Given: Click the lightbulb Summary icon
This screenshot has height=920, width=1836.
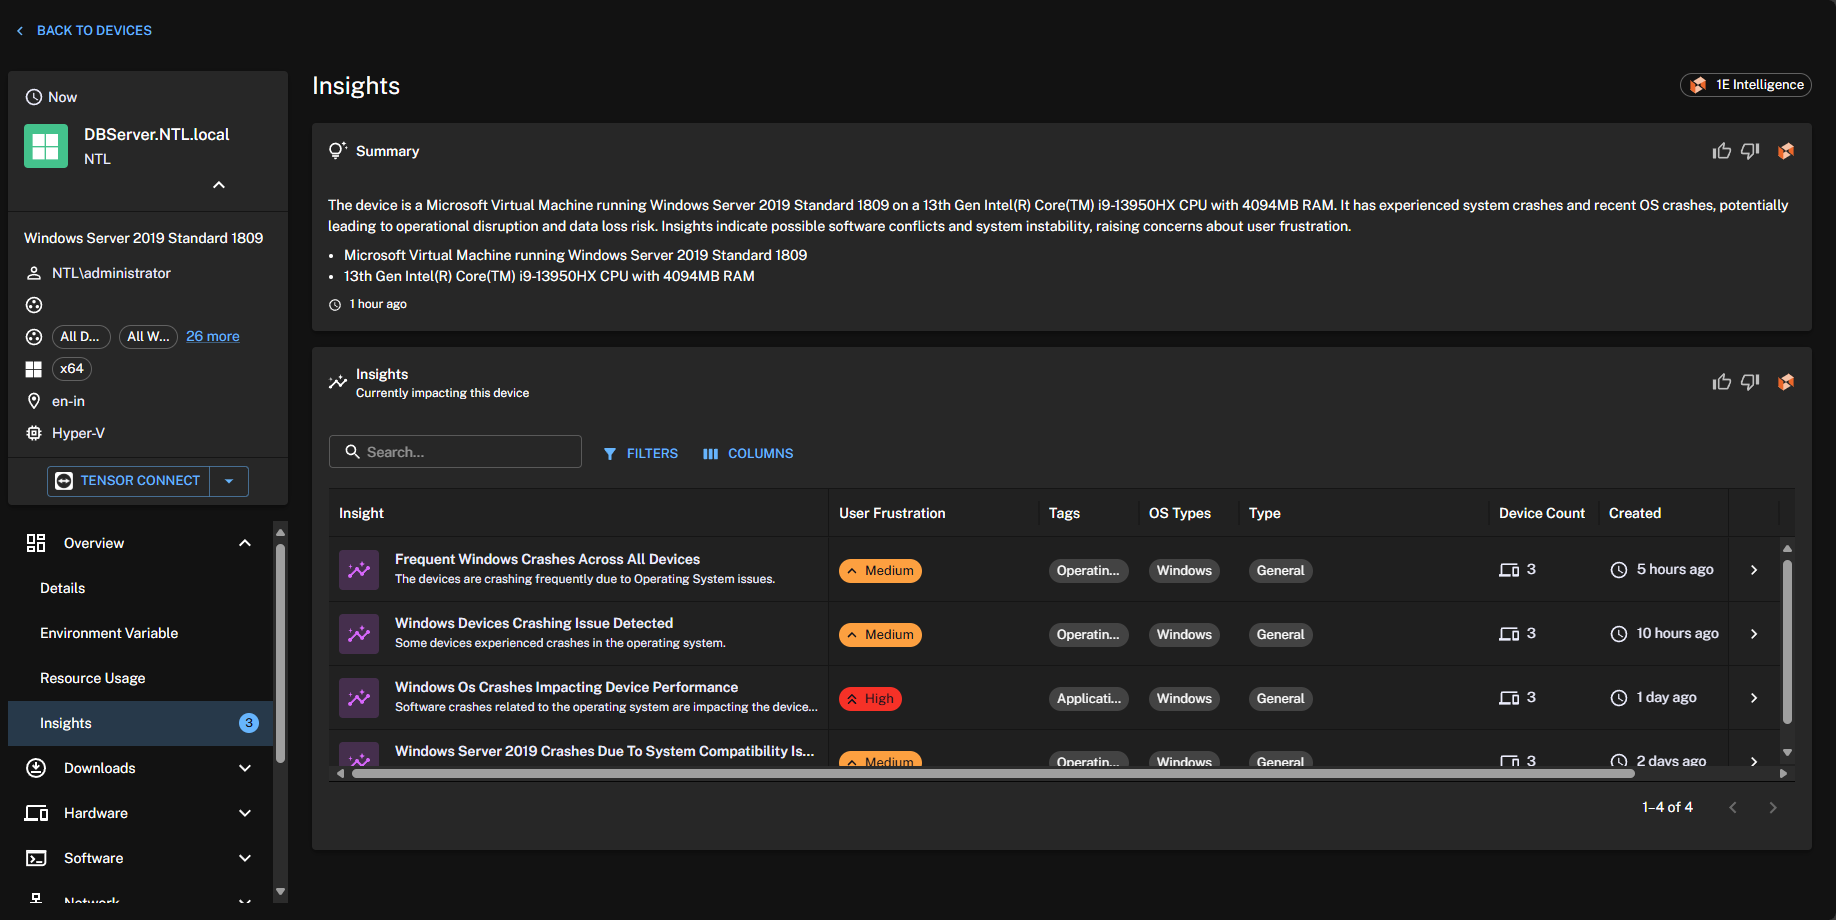Looking at the screenshot, I should tap(338, 151).
